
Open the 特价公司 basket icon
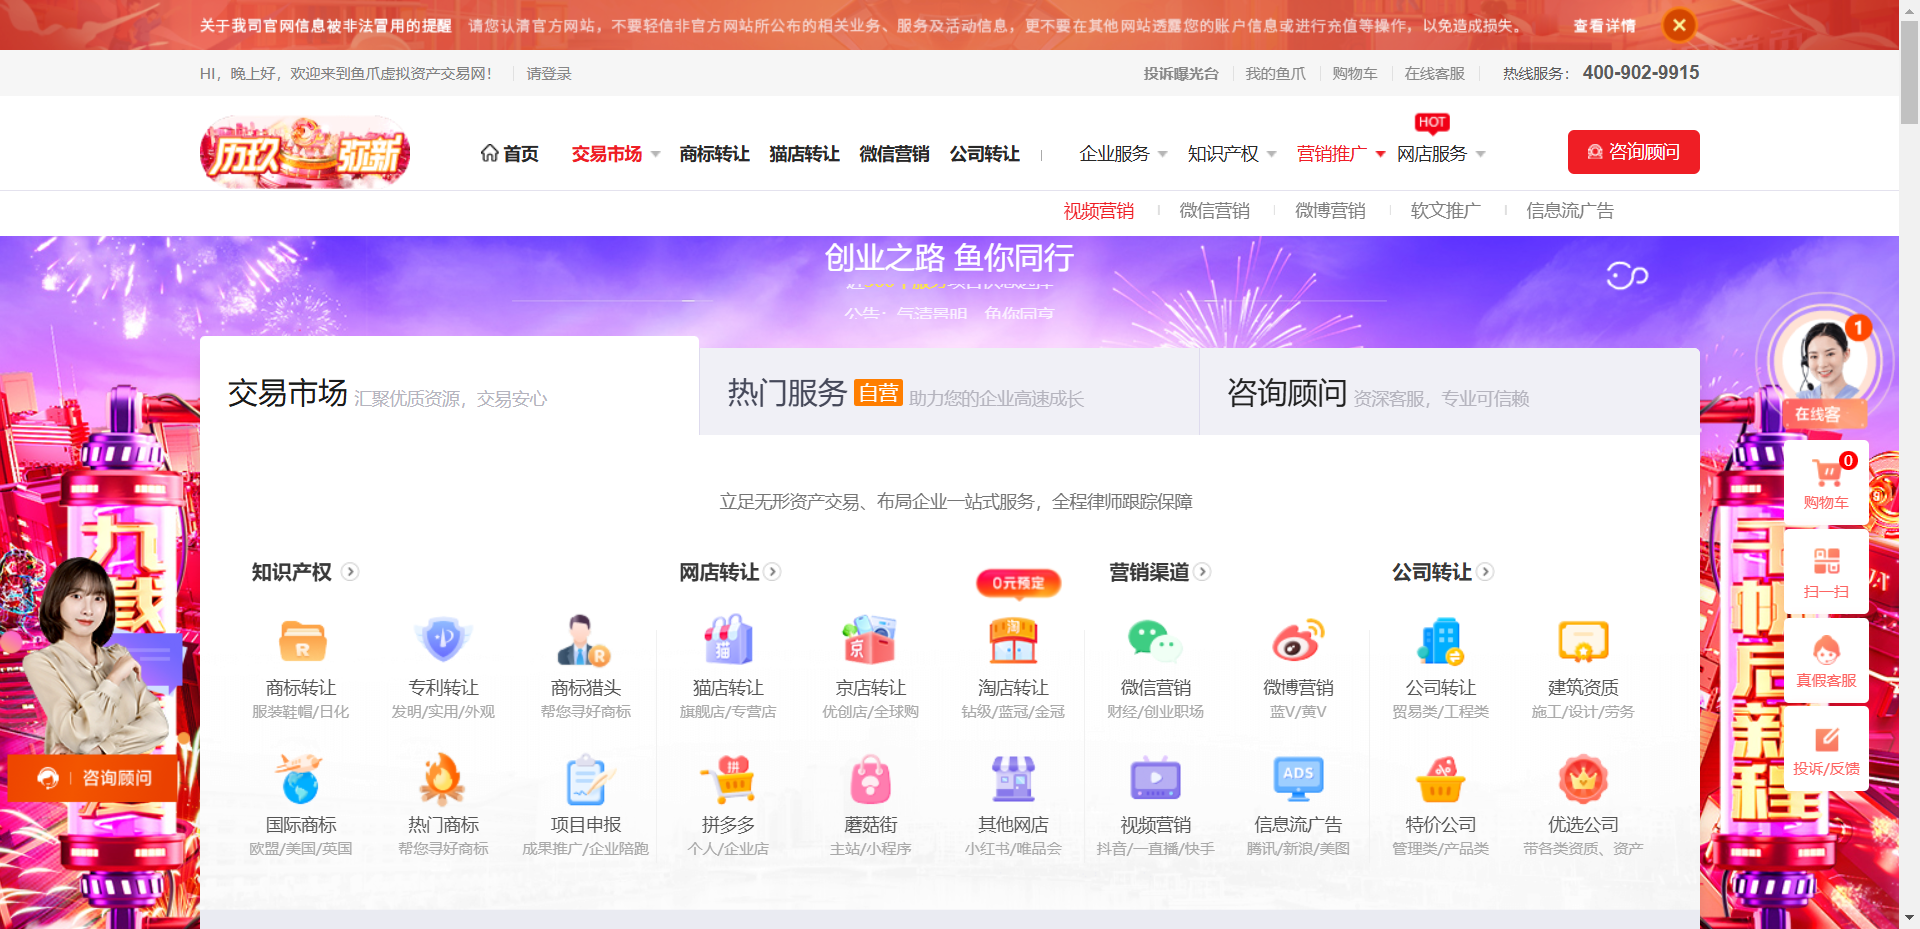pyautogui.click(x=1440, y=779)
